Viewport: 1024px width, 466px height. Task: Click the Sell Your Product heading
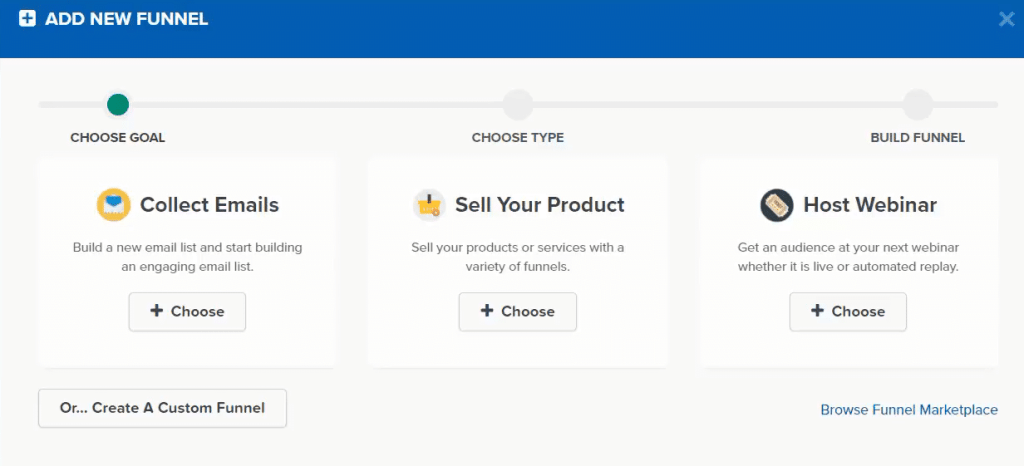point(539,205)
